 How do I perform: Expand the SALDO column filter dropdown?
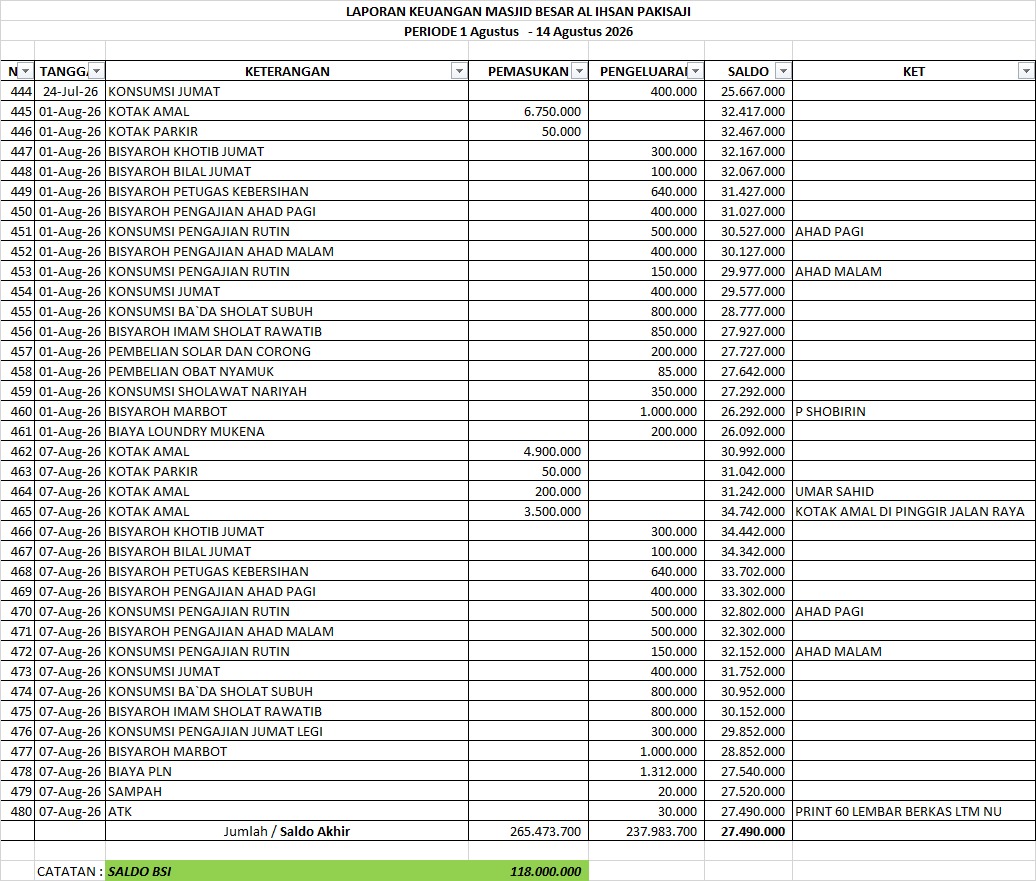coord(783,71)
